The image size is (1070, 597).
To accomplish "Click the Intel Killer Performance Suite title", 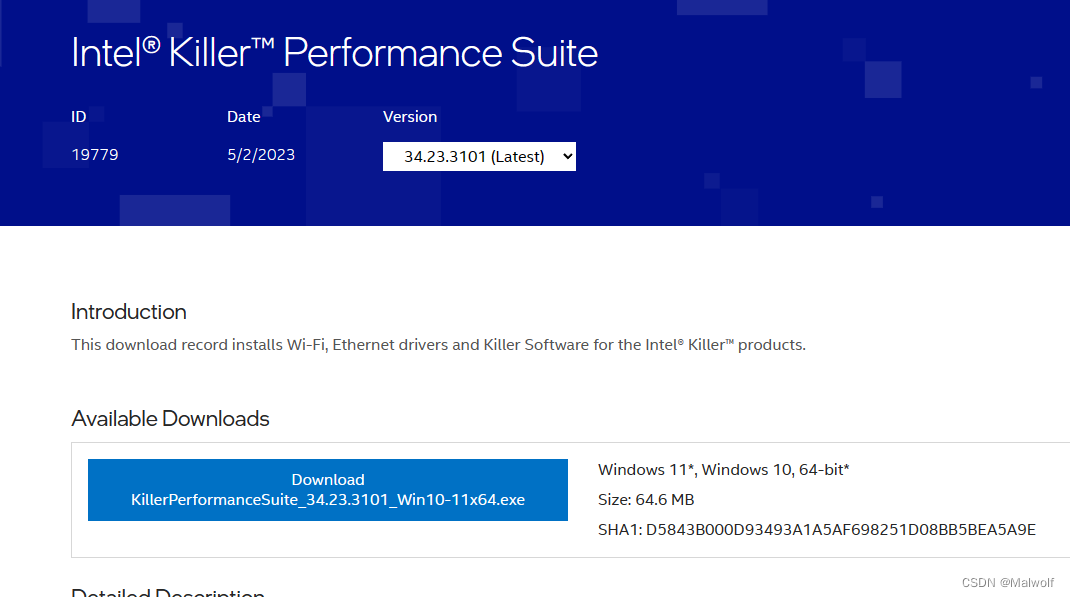I will tap(334, 53).
